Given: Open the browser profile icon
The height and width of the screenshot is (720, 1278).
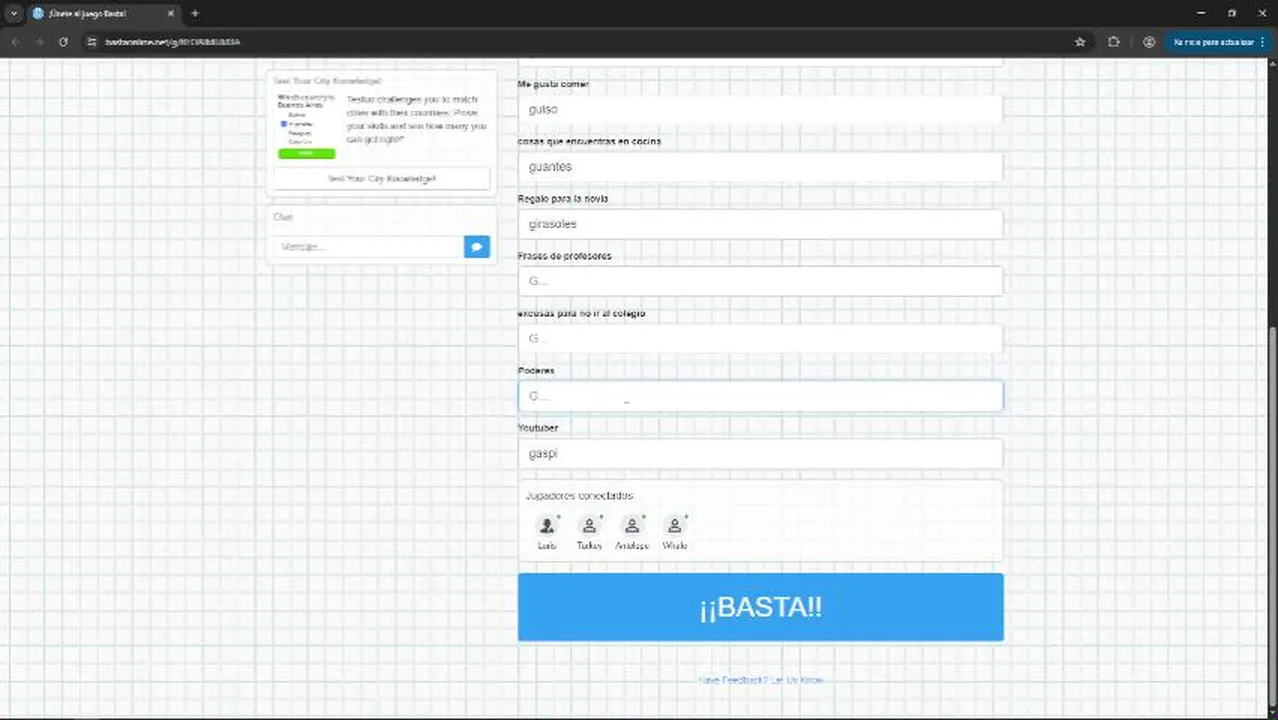Looking at the screenshot, I should 1149,42.
